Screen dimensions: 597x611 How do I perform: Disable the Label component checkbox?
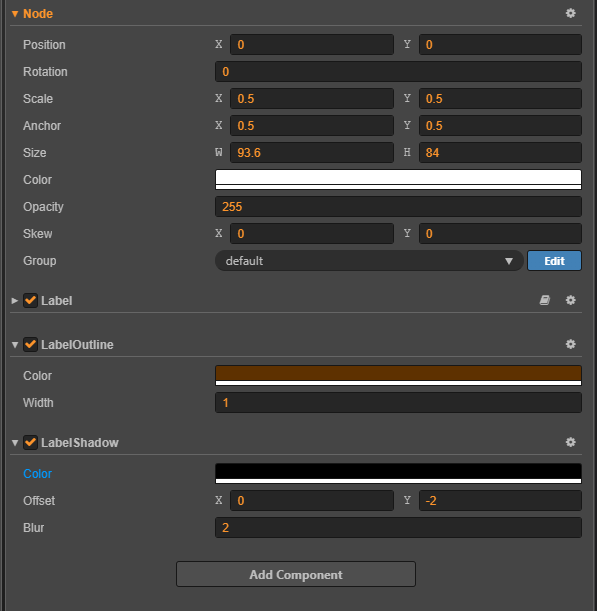[30, 300]
